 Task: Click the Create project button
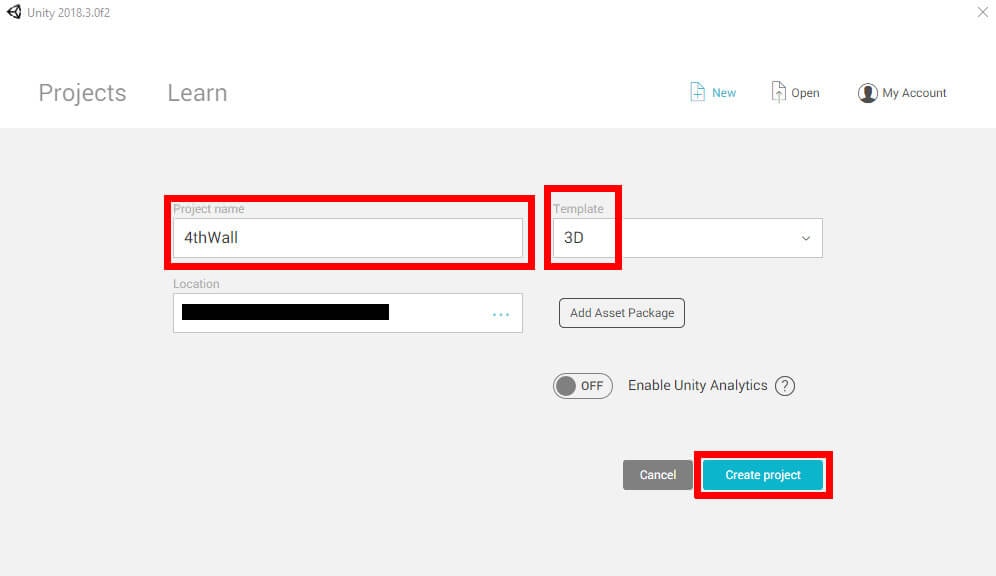tap(763, 475)
